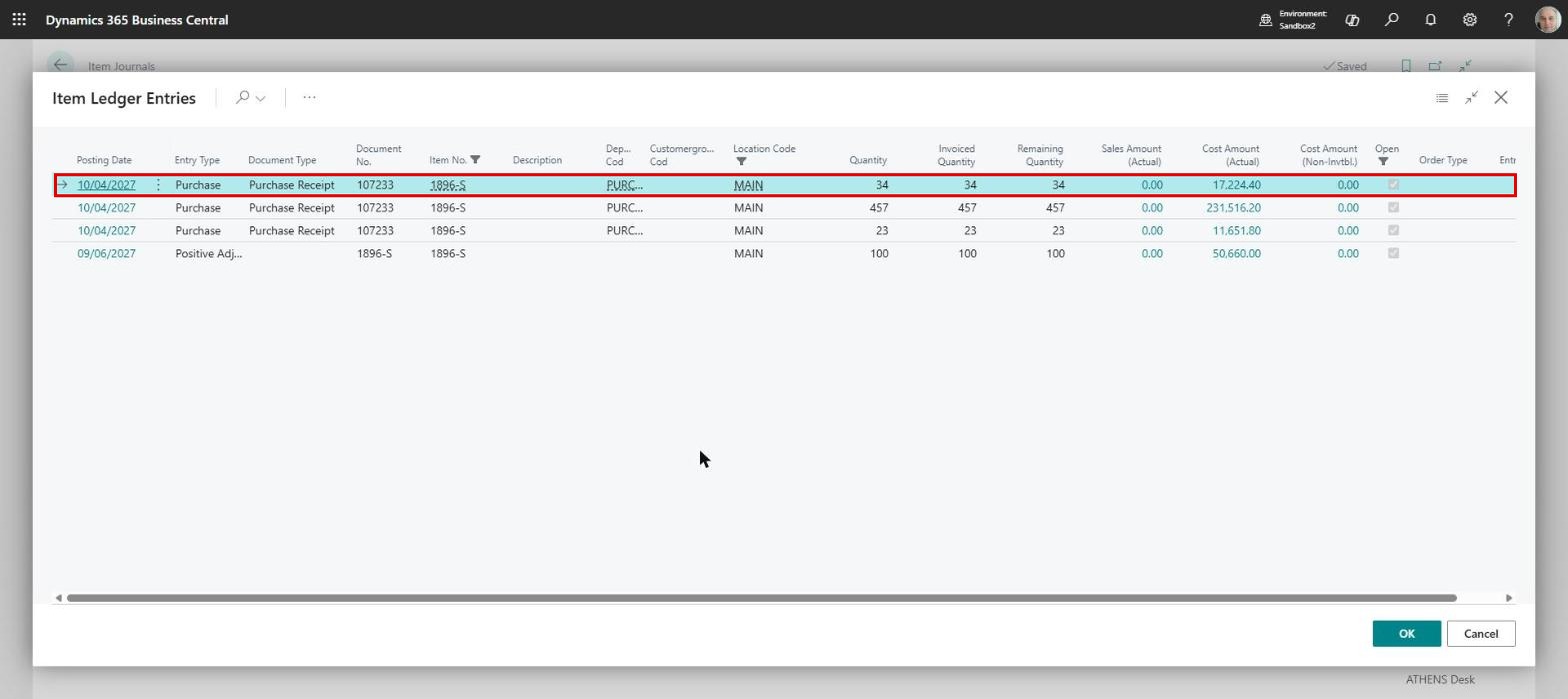This screenshot has height=699, width=1568.
Task: Click the Item No. column filter icon
Action: 475,160
